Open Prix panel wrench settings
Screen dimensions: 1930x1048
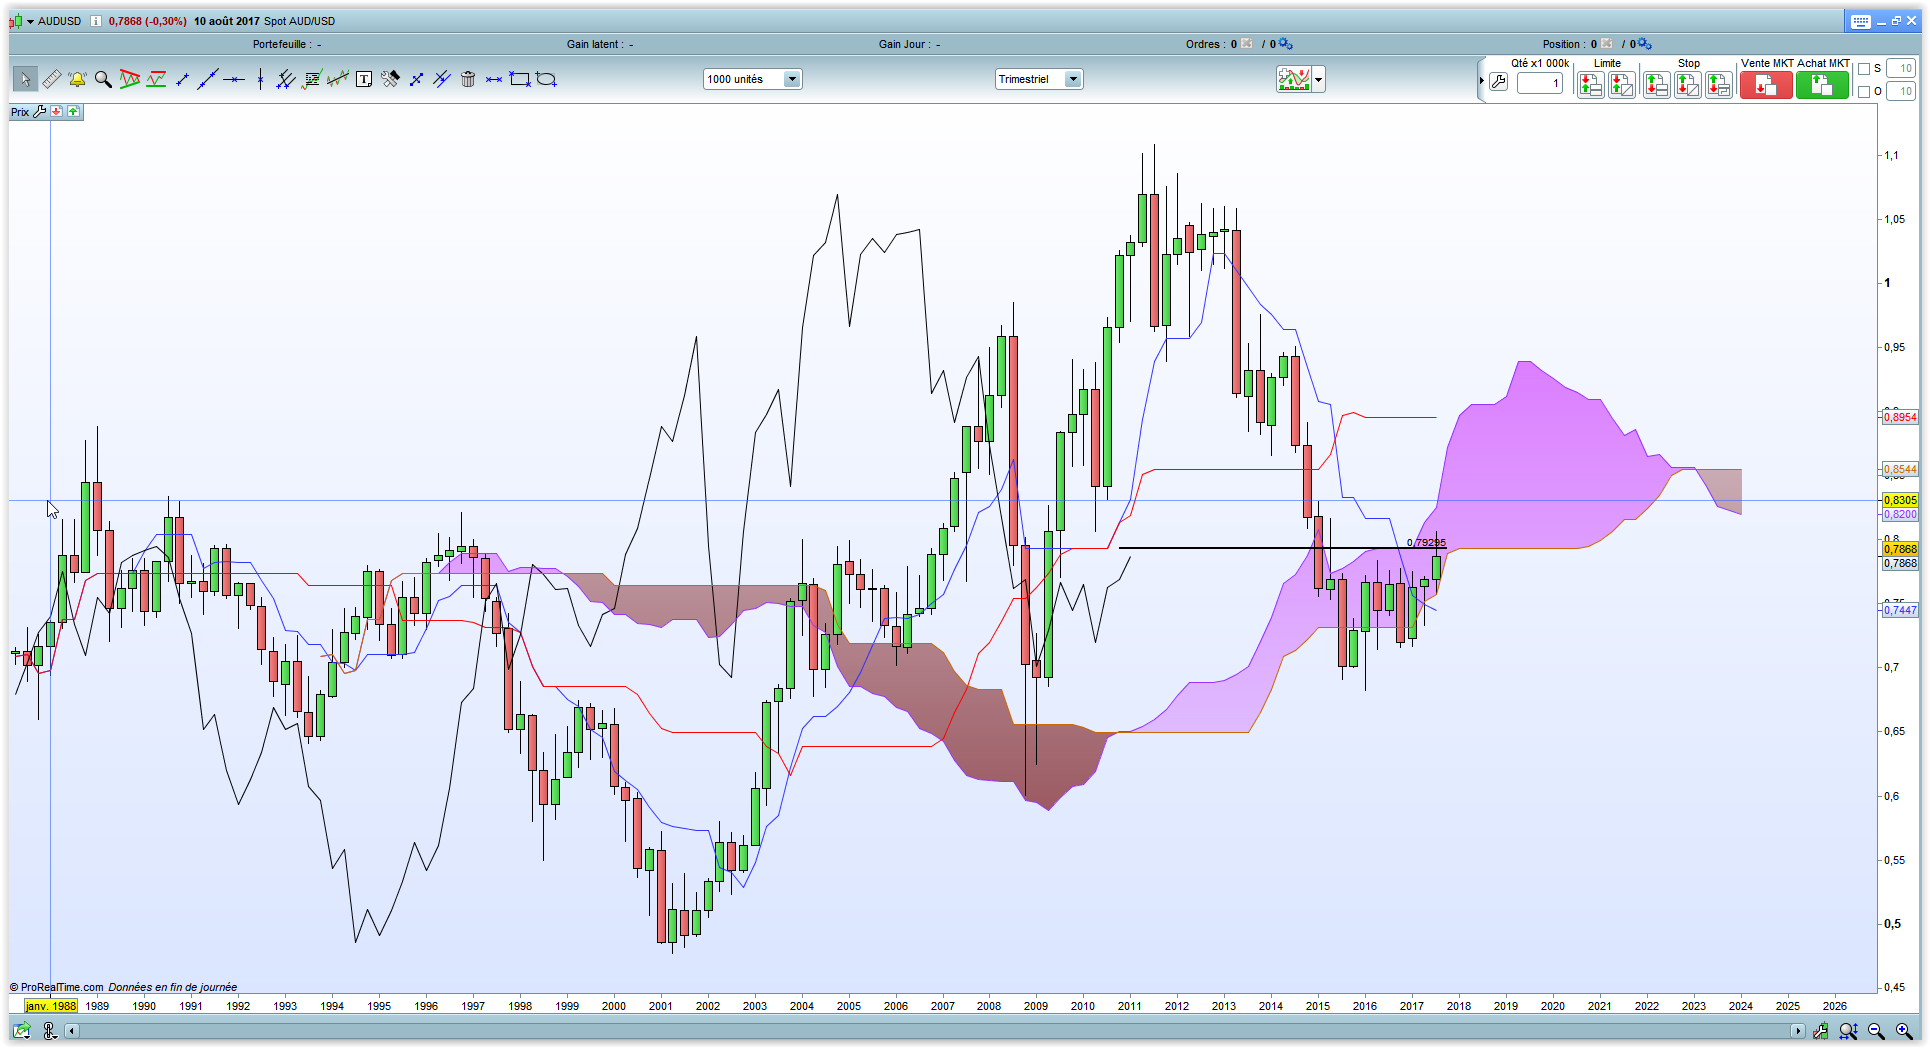40,112
